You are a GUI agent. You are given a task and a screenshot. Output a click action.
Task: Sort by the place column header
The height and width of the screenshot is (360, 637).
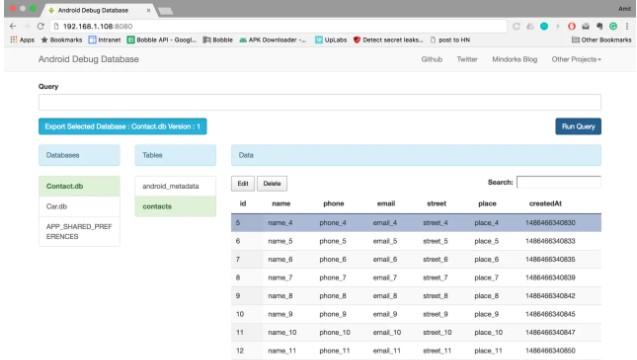click(x=487, y=204)
